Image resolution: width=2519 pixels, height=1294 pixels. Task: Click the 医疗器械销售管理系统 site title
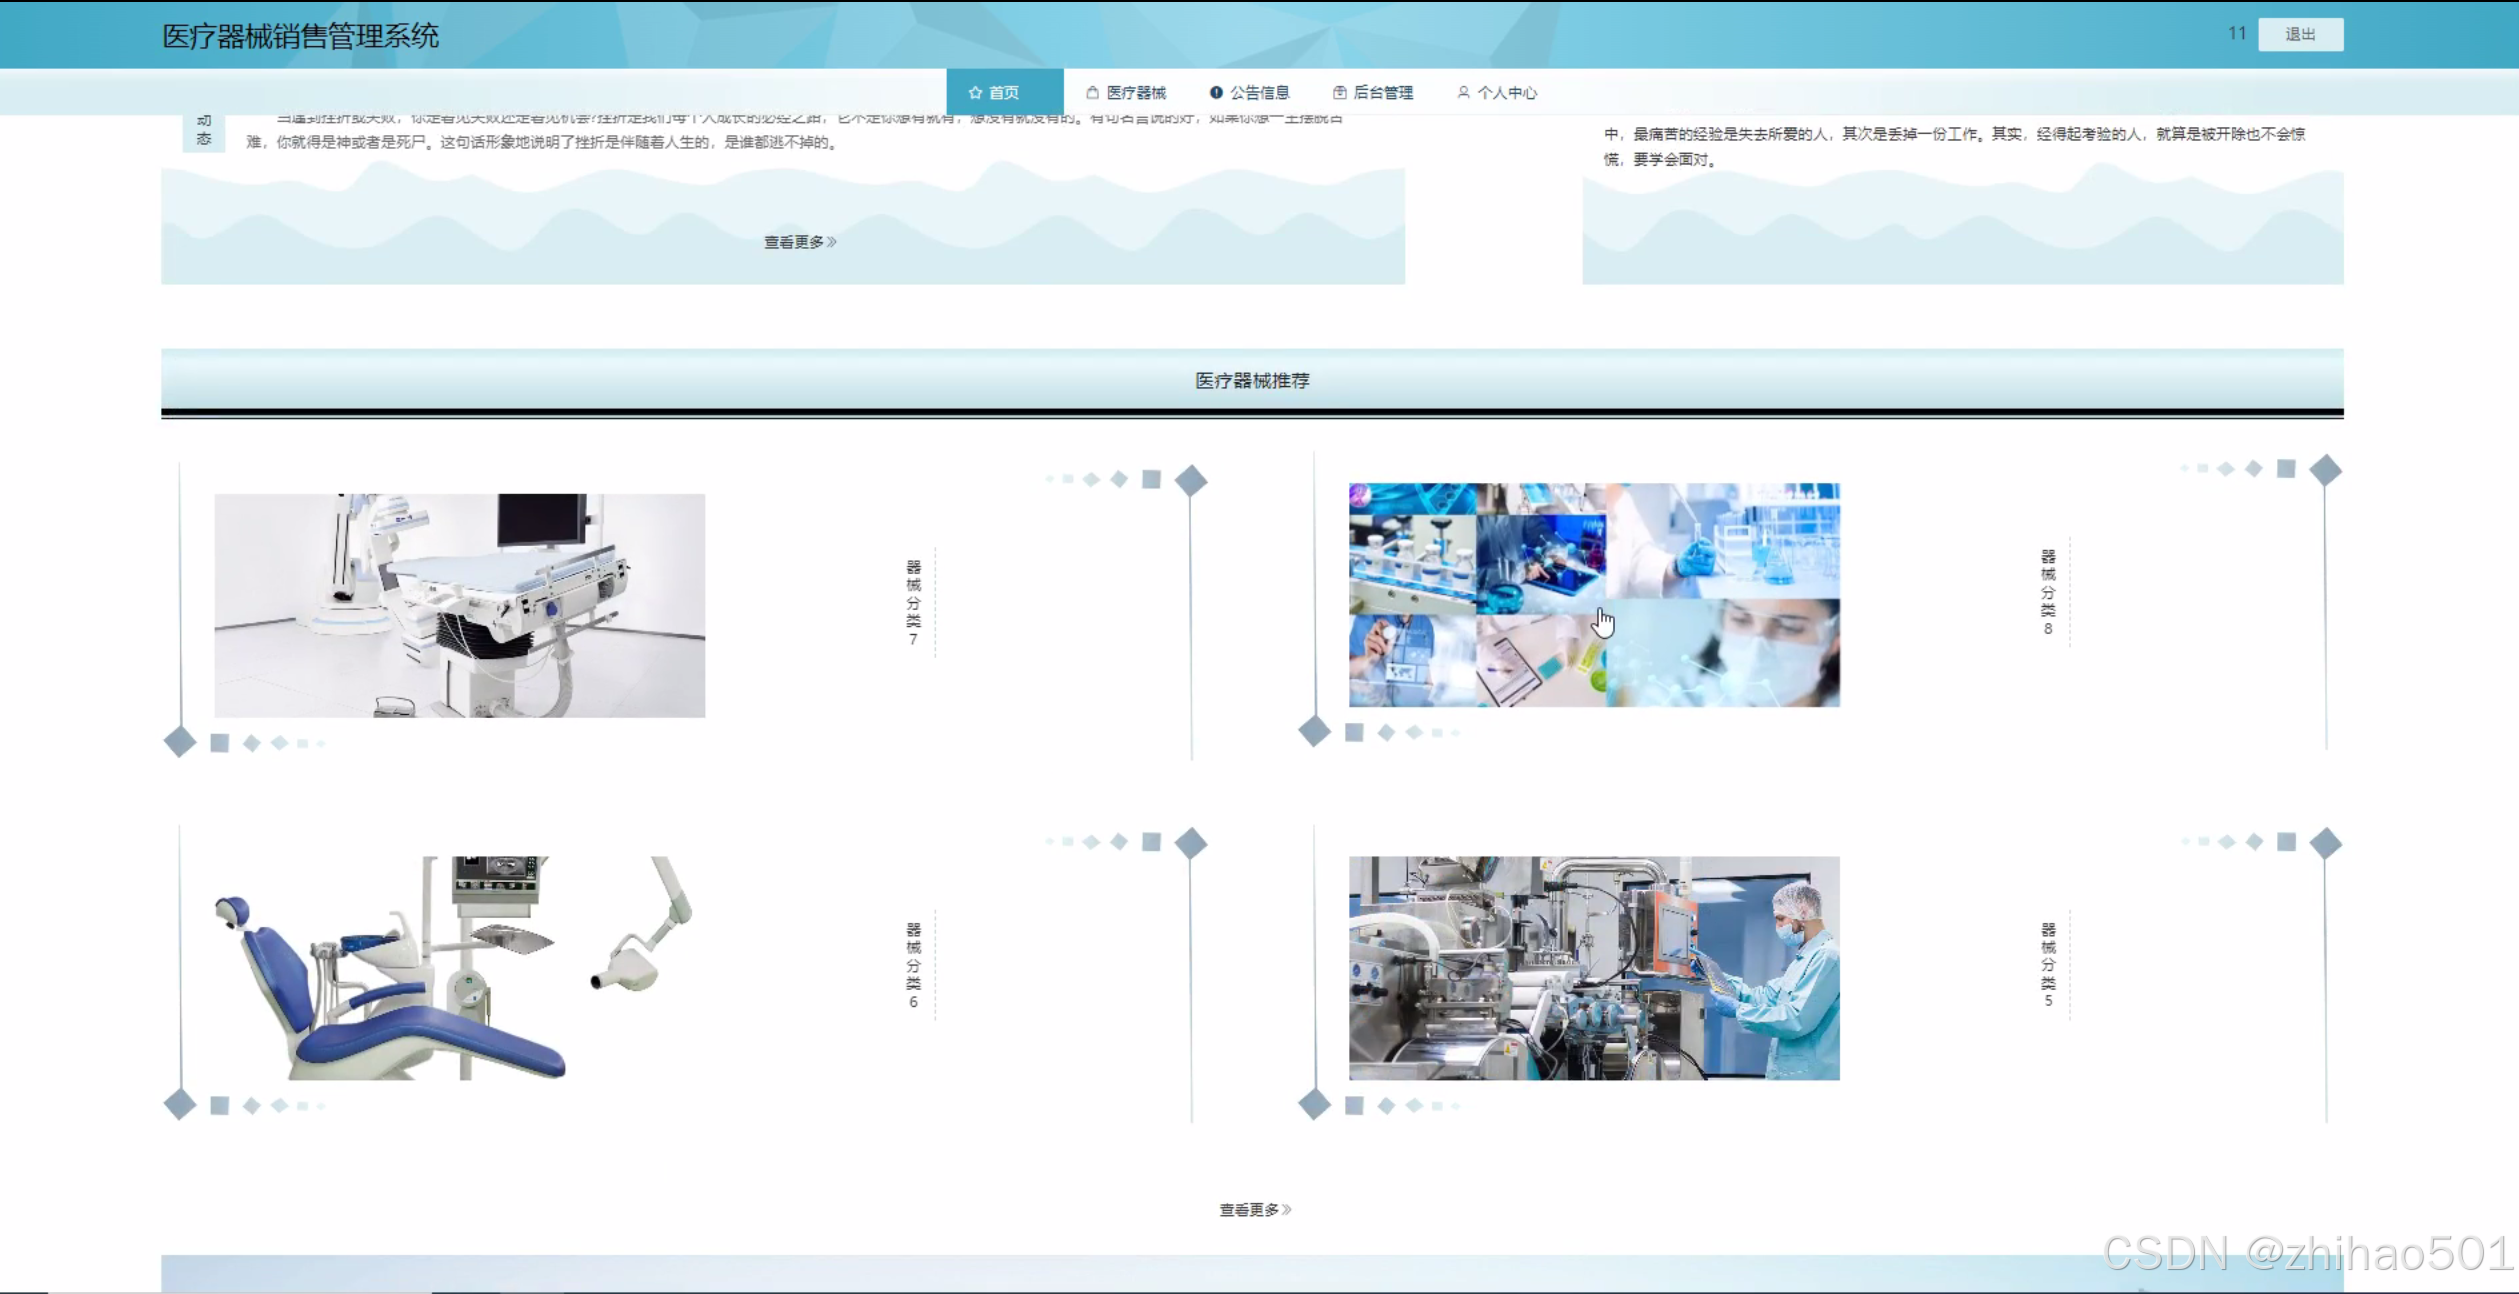300,36
